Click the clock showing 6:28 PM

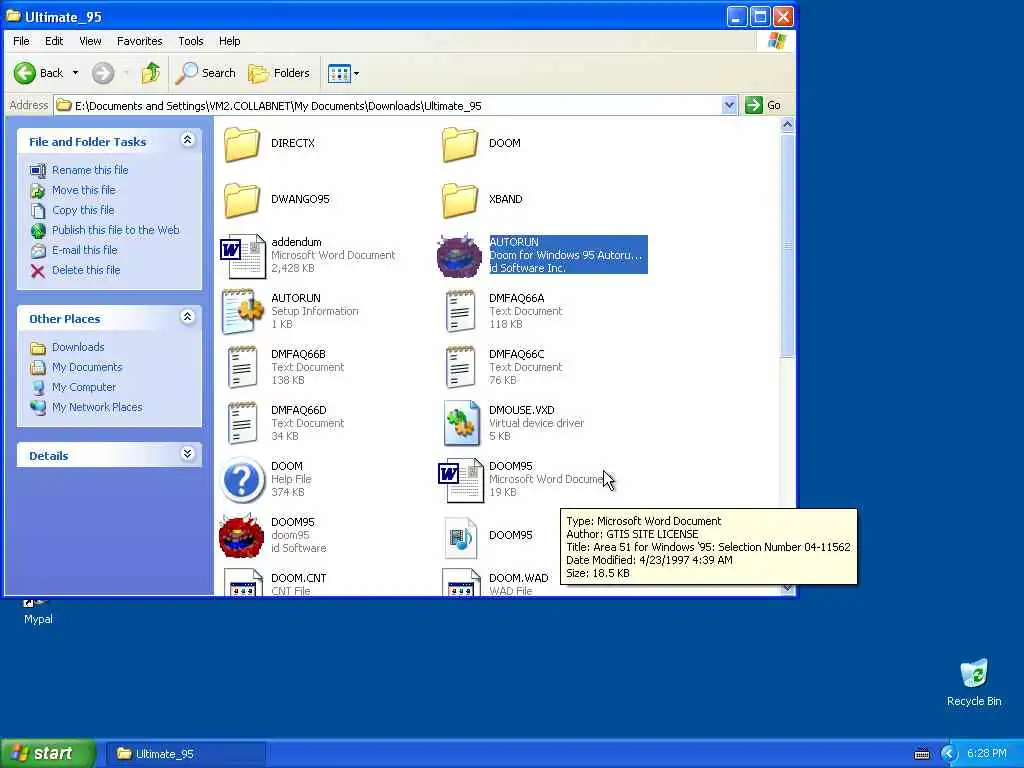[986, 754]
